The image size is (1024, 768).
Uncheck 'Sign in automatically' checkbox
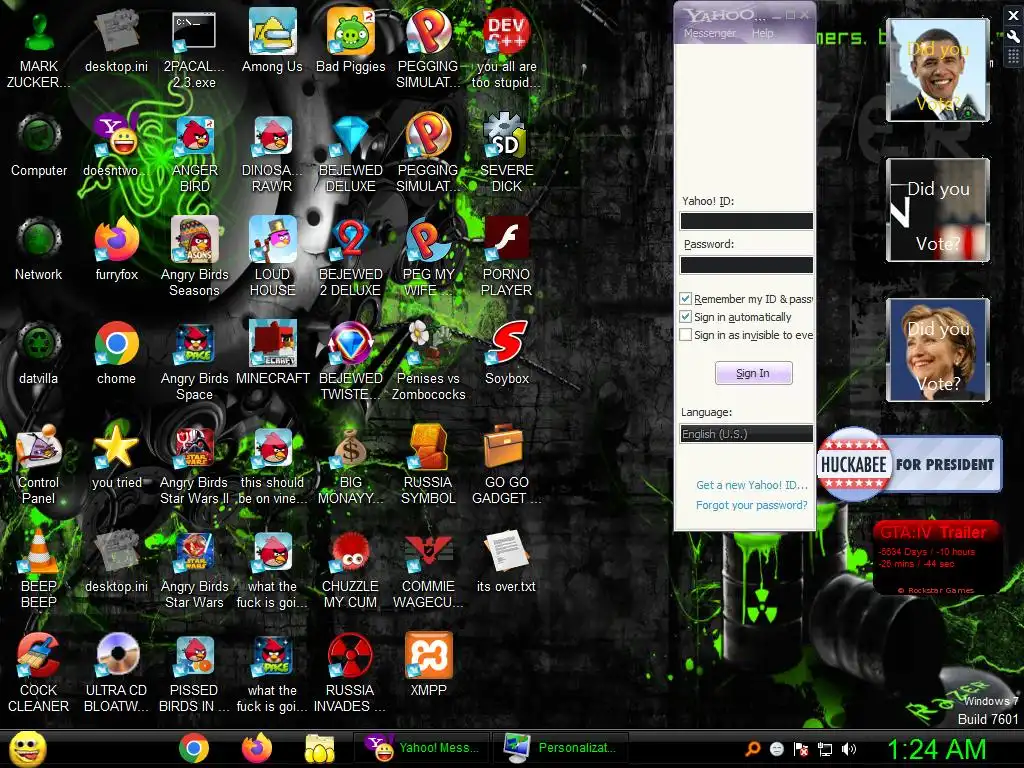686,317
